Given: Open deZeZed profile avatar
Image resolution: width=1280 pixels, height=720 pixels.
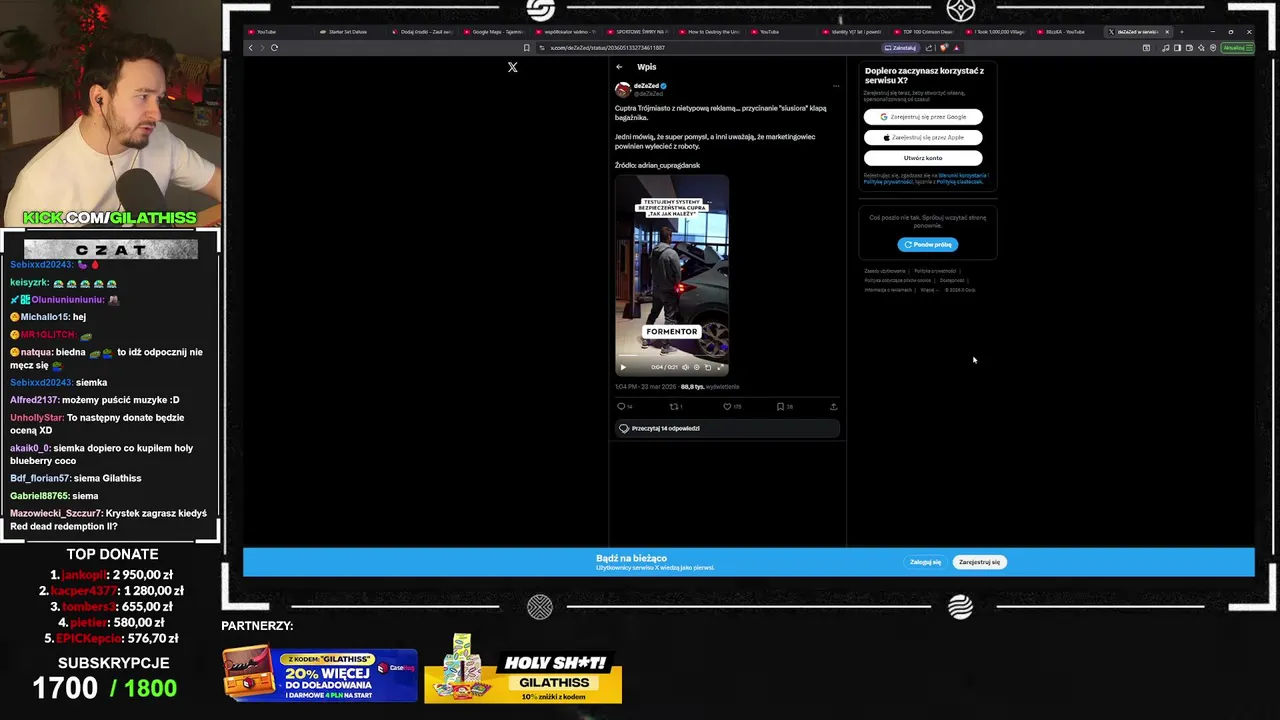Looking at the screenshot, I should coord(622,89).
